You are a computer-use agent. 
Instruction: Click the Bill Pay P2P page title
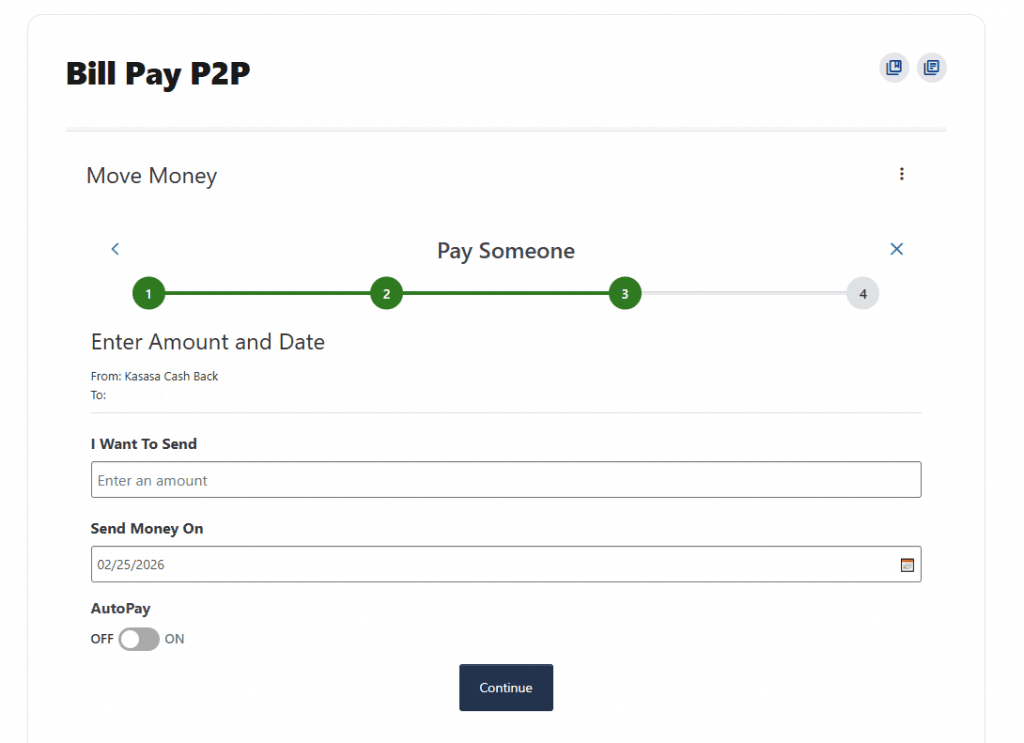tap(158, 74)
